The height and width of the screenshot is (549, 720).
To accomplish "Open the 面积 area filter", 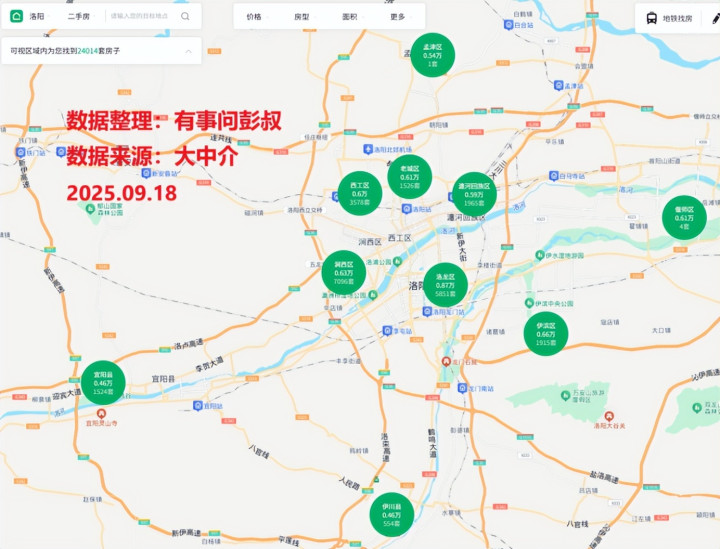I will click(352, 17).
